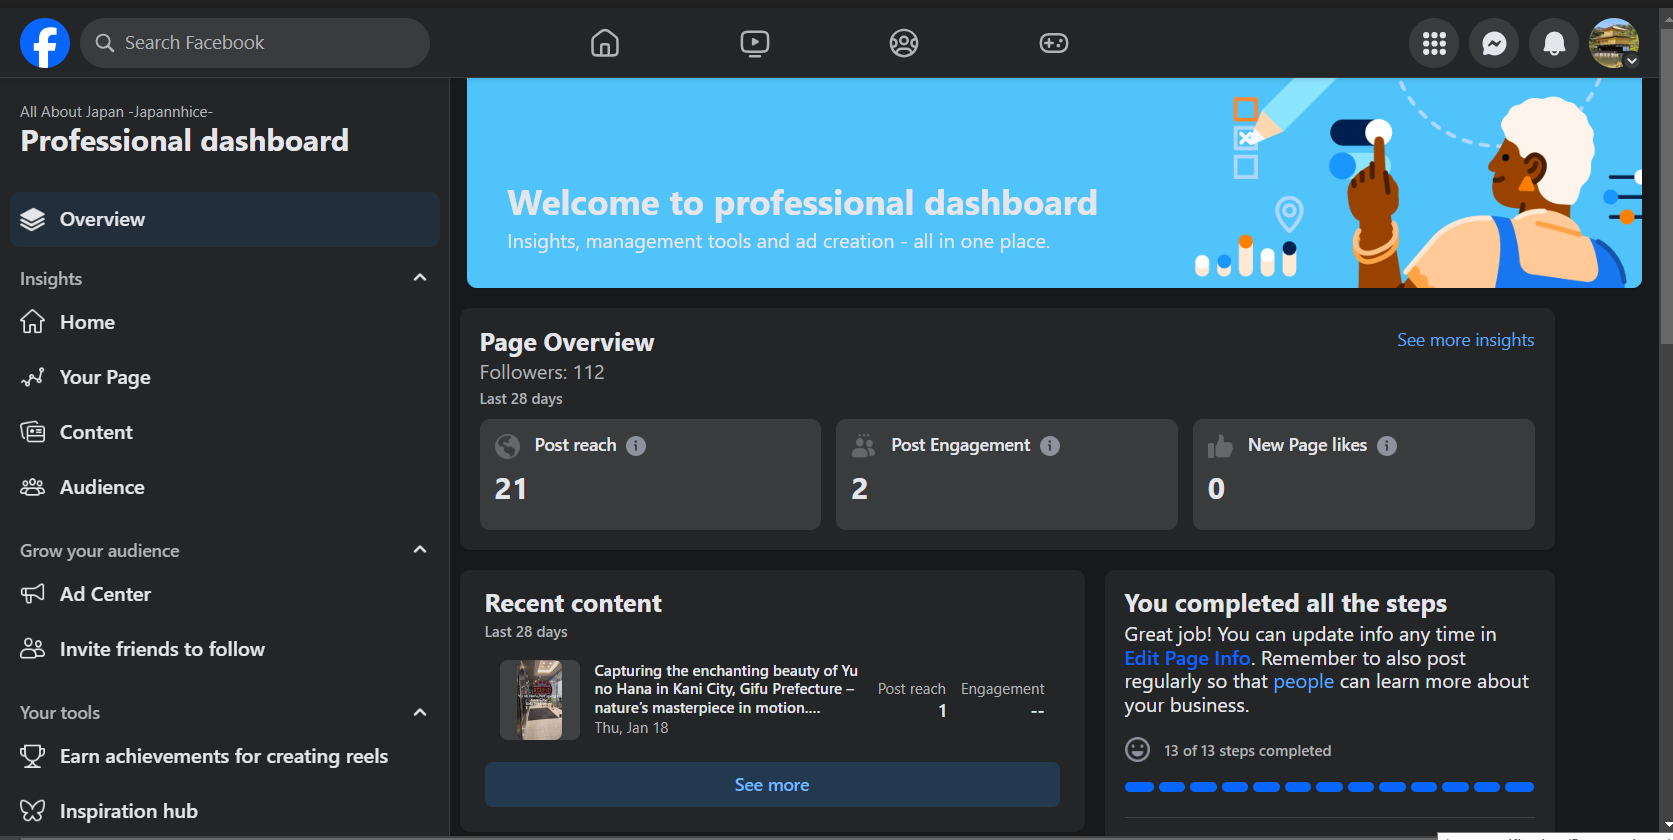Image resolution: width=1673 pixels, height=840 pixels.
Task: Collapse the Your tools section chevron
Action: click(420, 712)
